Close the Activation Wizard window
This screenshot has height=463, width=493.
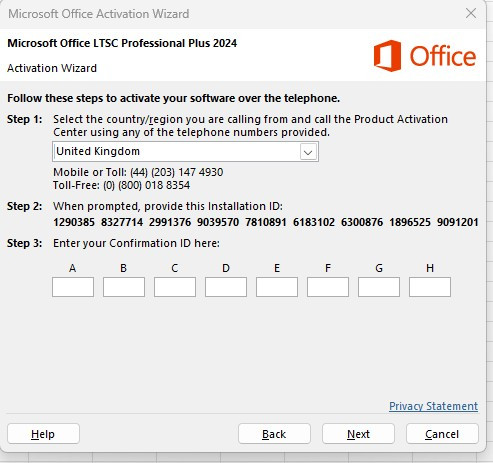(471, 14)
